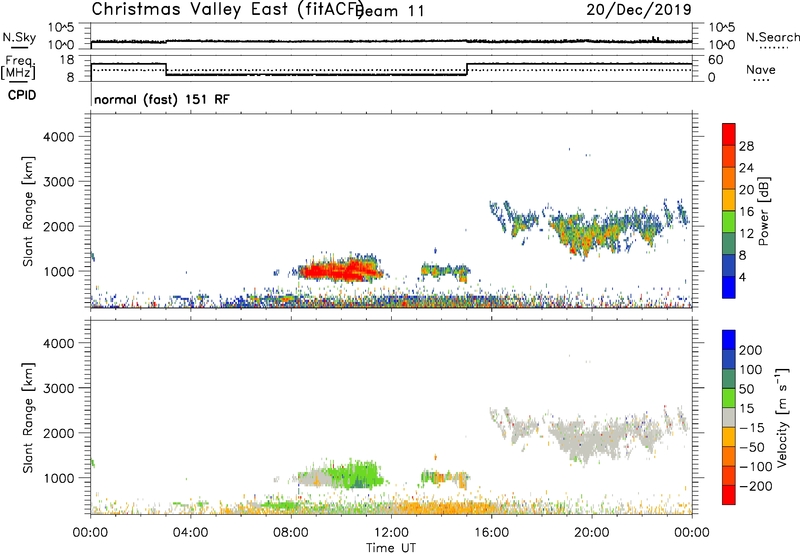The image size is (800, 554).
Task: Click the '20:00' time tick label
Action: 592,533
